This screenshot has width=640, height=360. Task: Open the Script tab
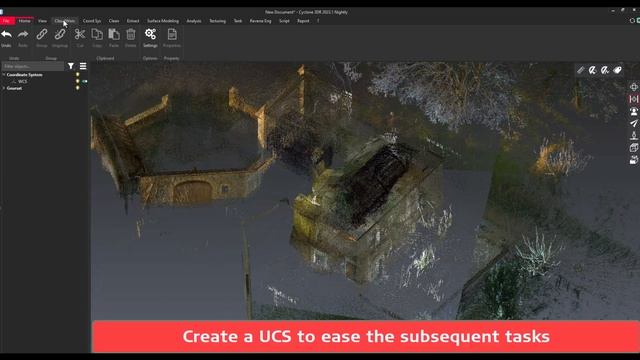[284, 21]
